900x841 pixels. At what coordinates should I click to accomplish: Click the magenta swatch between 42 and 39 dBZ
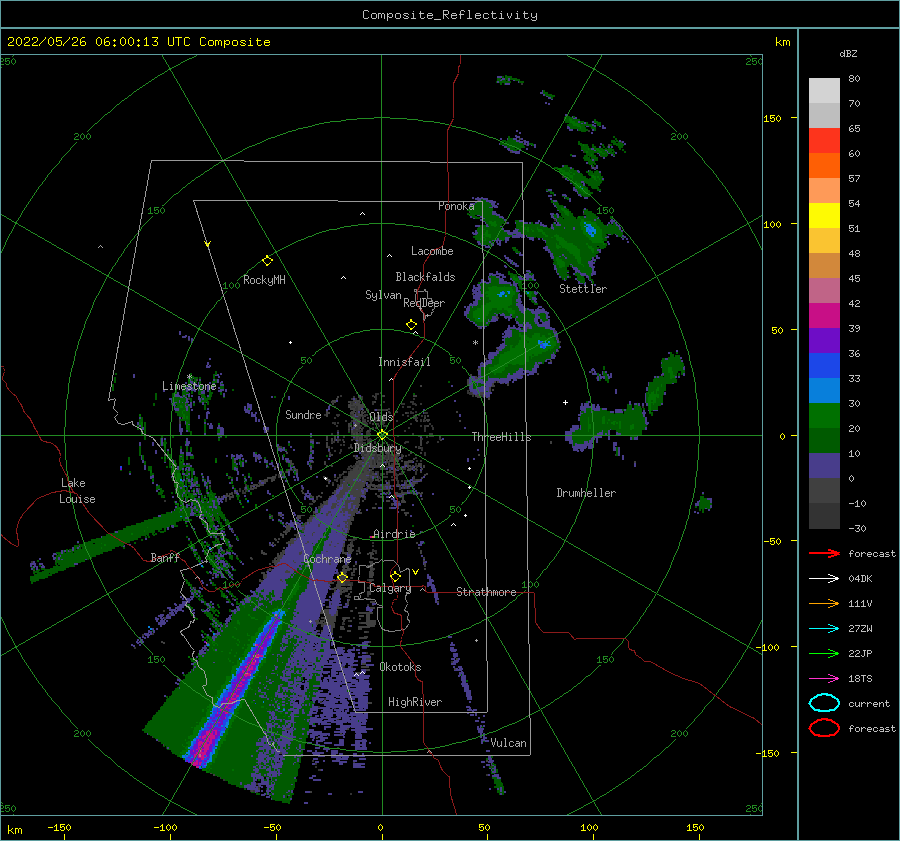pyautogui.click(x=824, y=316)
